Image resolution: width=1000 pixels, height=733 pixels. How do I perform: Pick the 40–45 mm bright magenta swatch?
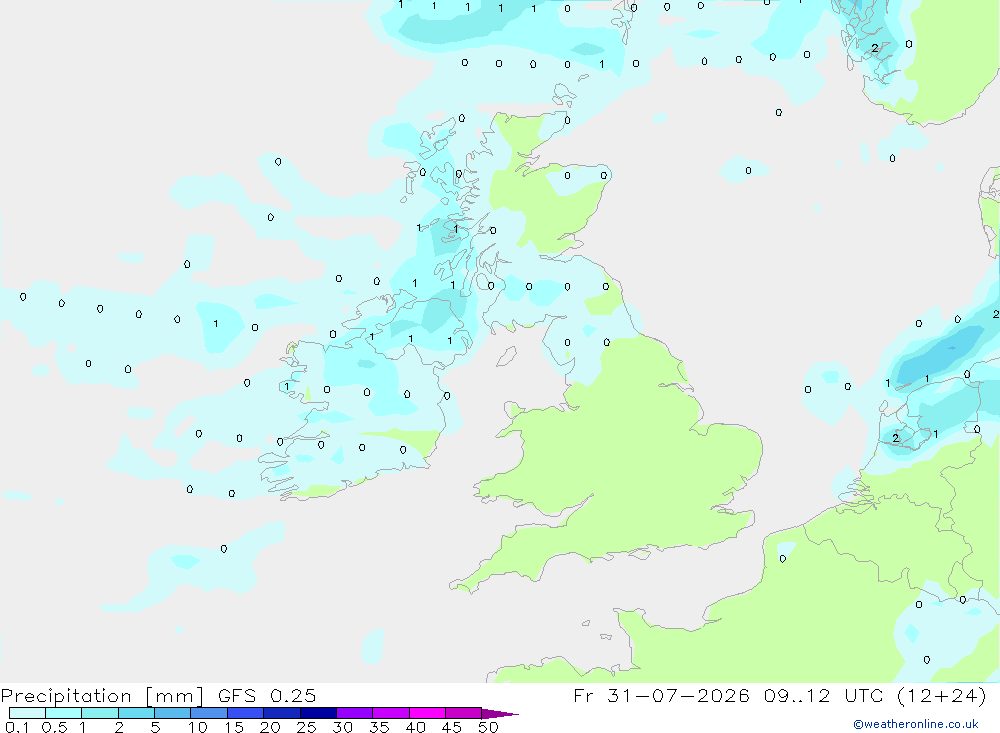point(427,713)
